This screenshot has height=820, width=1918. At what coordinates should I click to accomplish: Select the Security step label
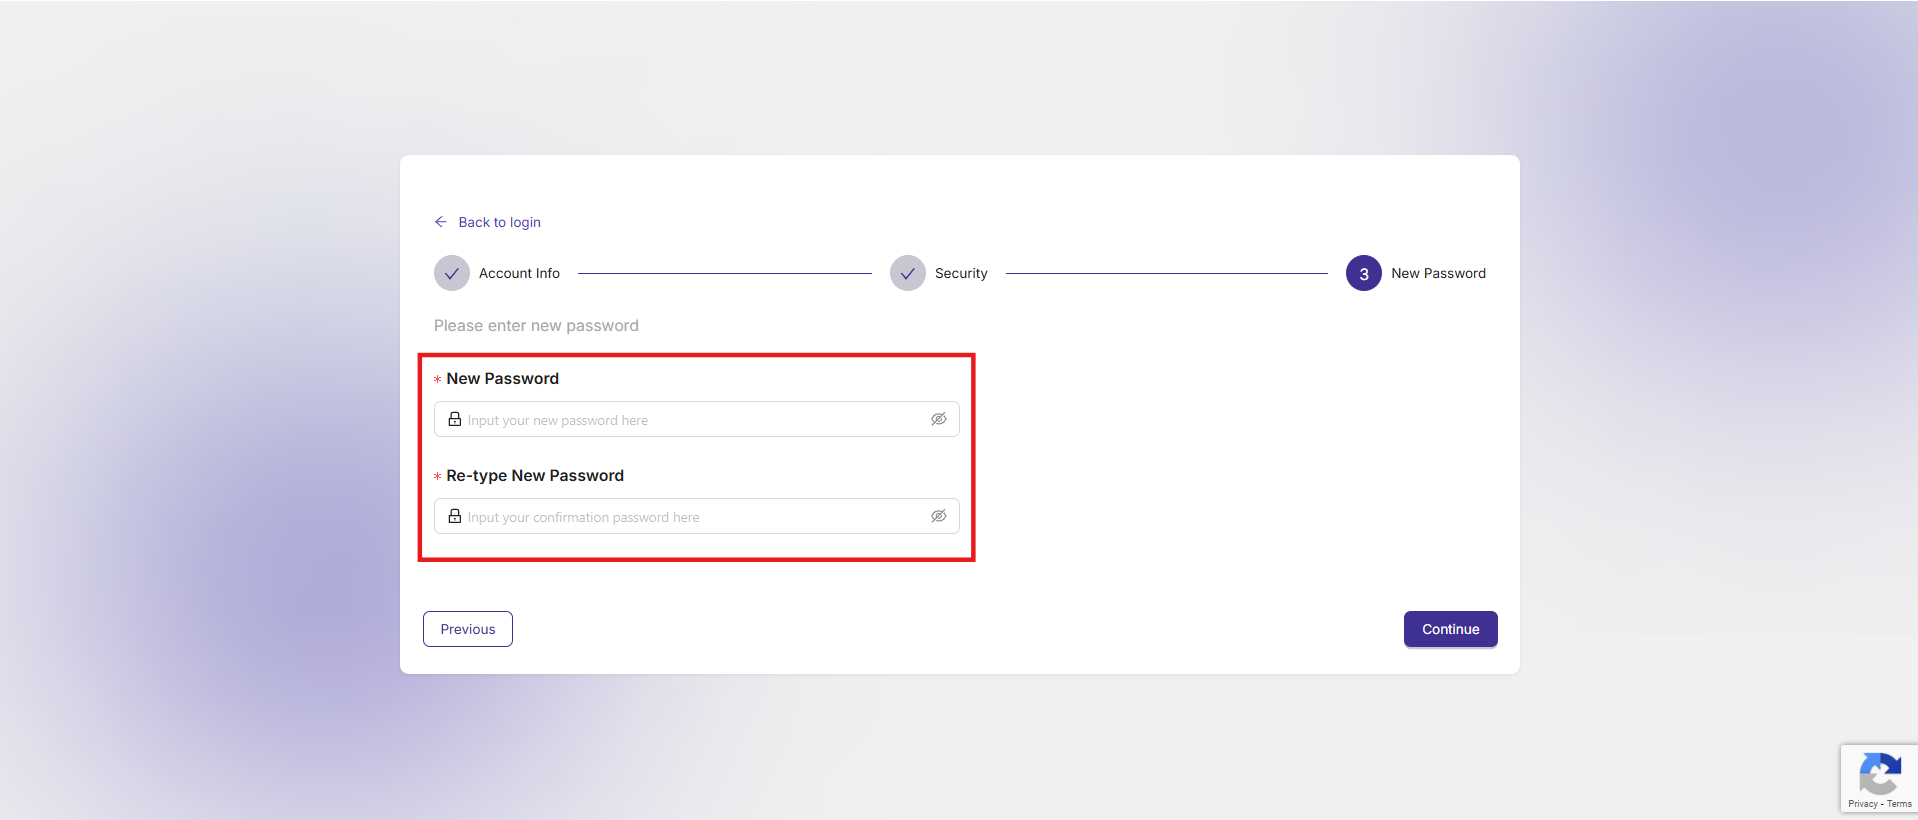pyautogui.click(x=961, y=273)
